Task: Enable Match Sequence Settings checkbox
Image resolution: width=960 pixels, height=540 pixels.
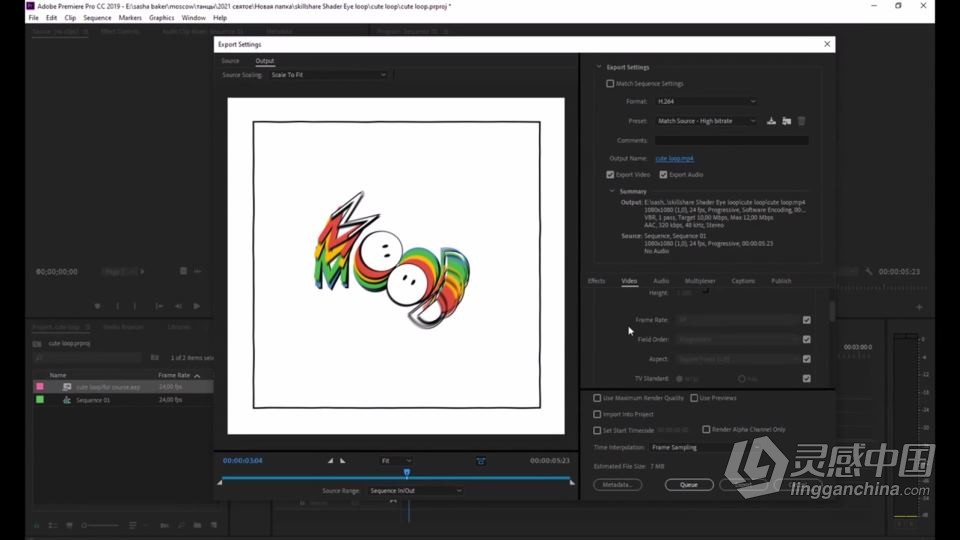Action: tap(610, 84)
